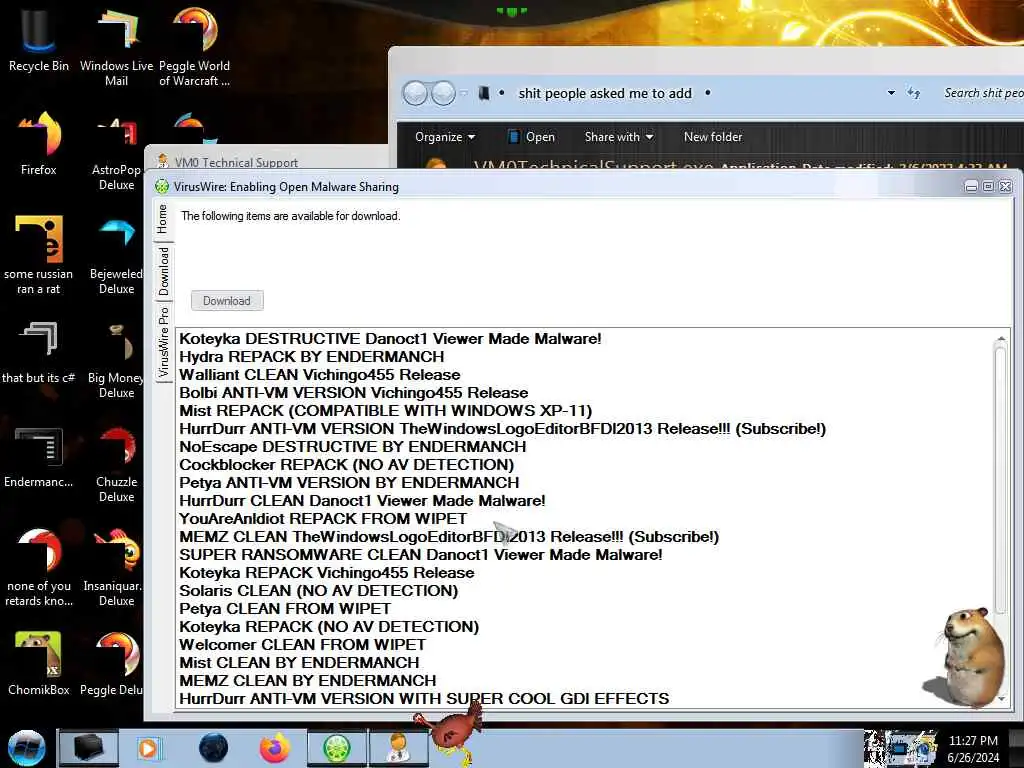Open the Recycle Bin desktop icon
The width and height of the screenshot is (1024, 768).
point(39,40)
